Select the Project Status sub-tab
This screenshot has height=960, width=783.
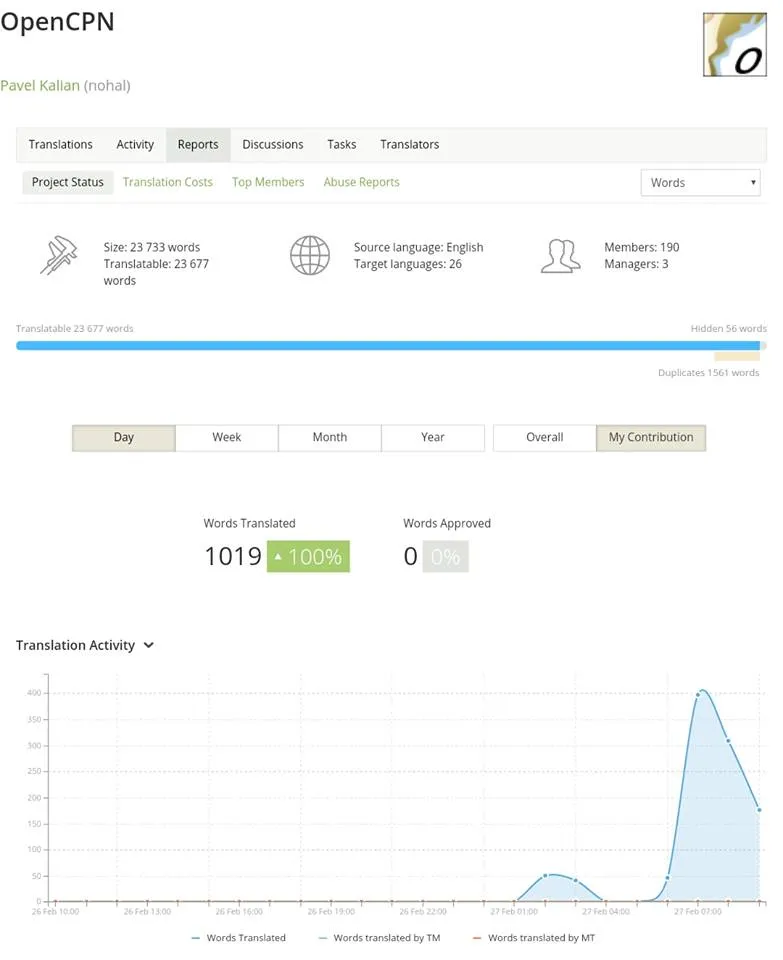coord(68,182)
